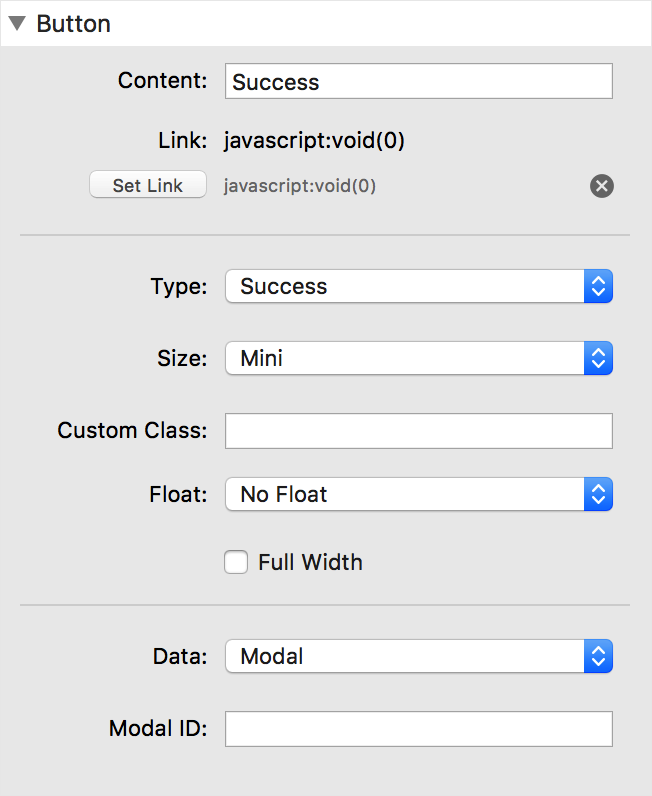Collapse the Button section disclosure triangle

17,23
